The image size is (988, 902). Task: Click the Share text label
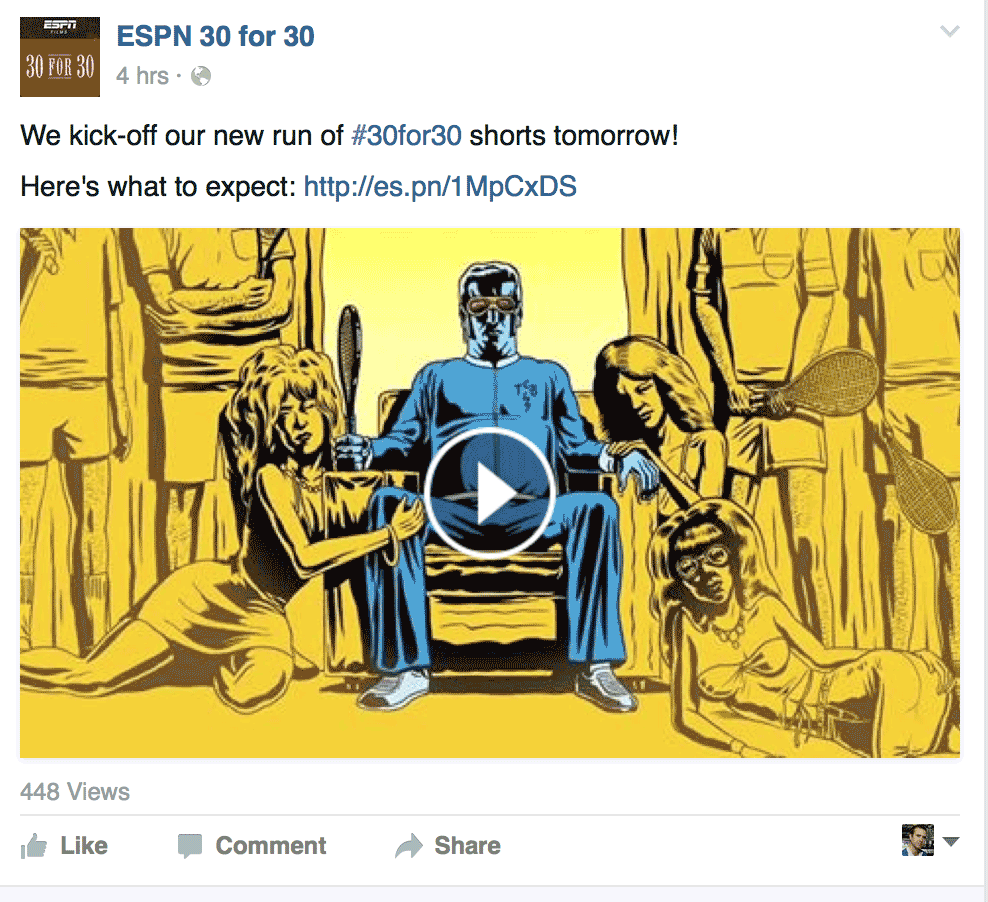click(x=468, y=846)
